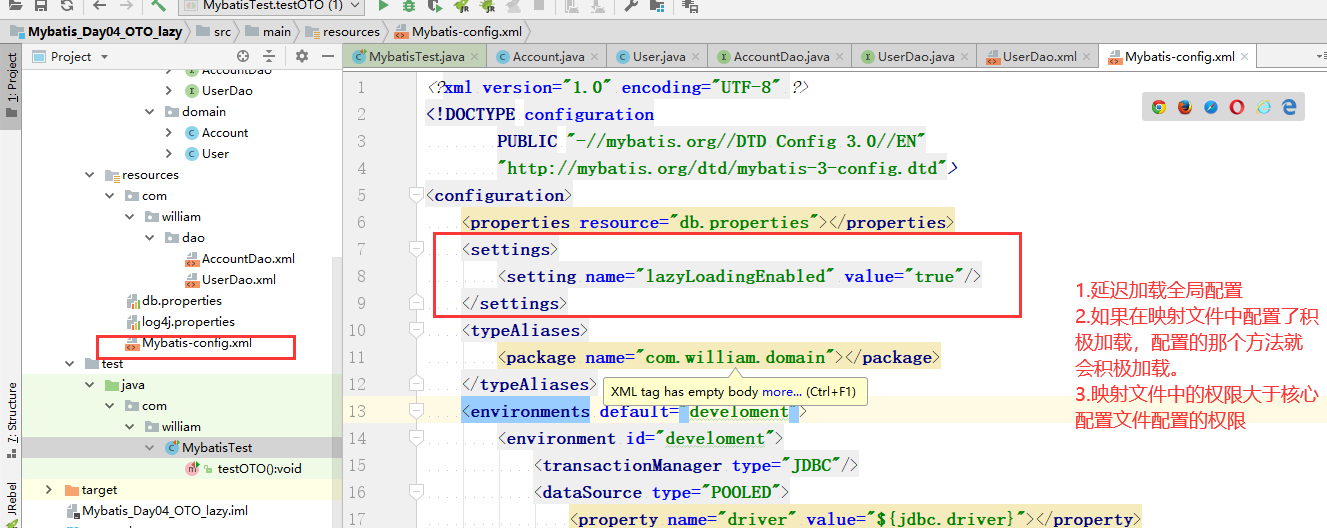Fold the settings tag in editor gutter
The image size is (1327, 528).
[x=416, y=248]
